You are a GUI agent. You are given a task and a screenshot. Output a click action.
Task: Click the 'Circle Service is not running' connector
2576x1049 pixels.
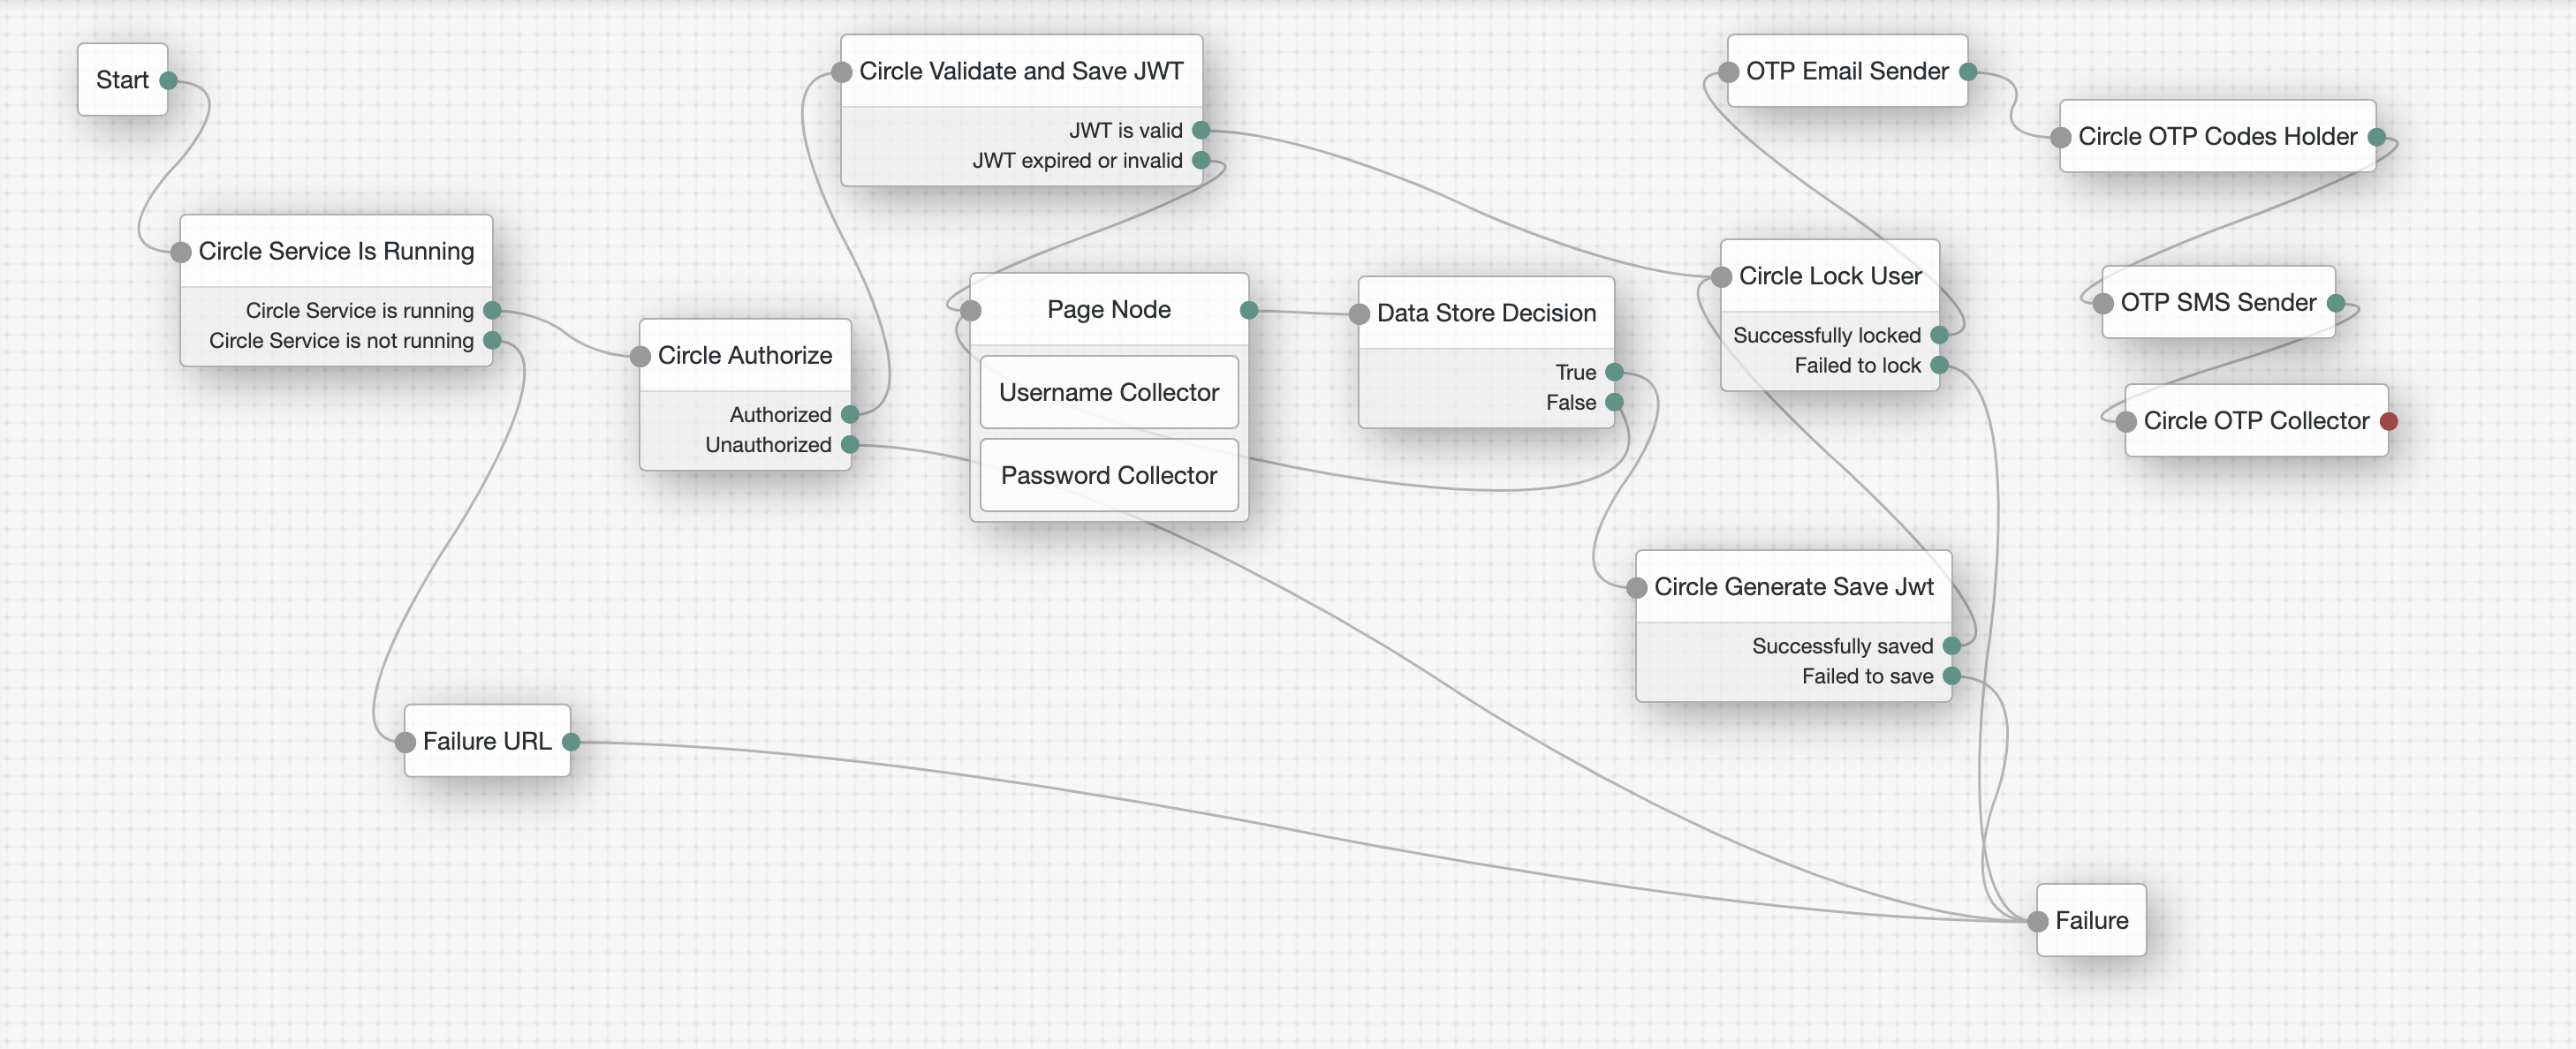coord(492,340)
